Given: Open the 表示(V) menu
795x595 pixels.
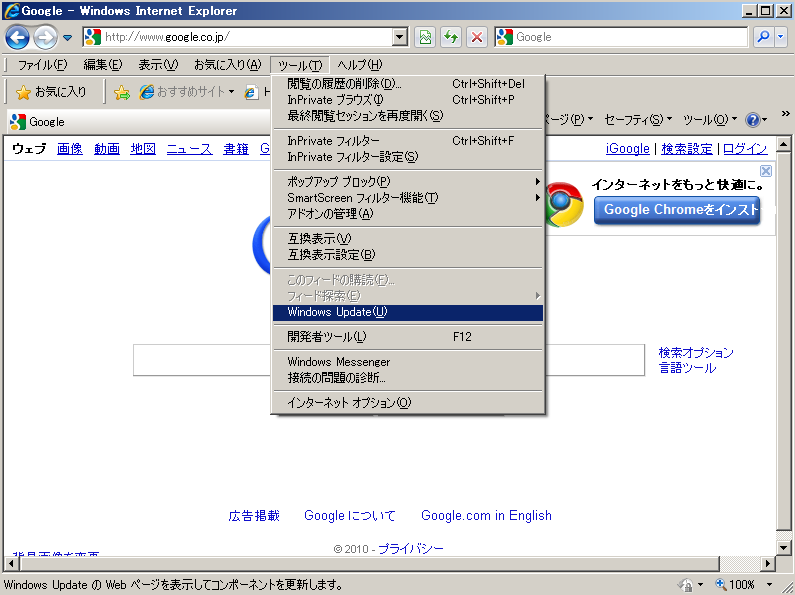Looking at the screenshot, I should pos(158,65).
